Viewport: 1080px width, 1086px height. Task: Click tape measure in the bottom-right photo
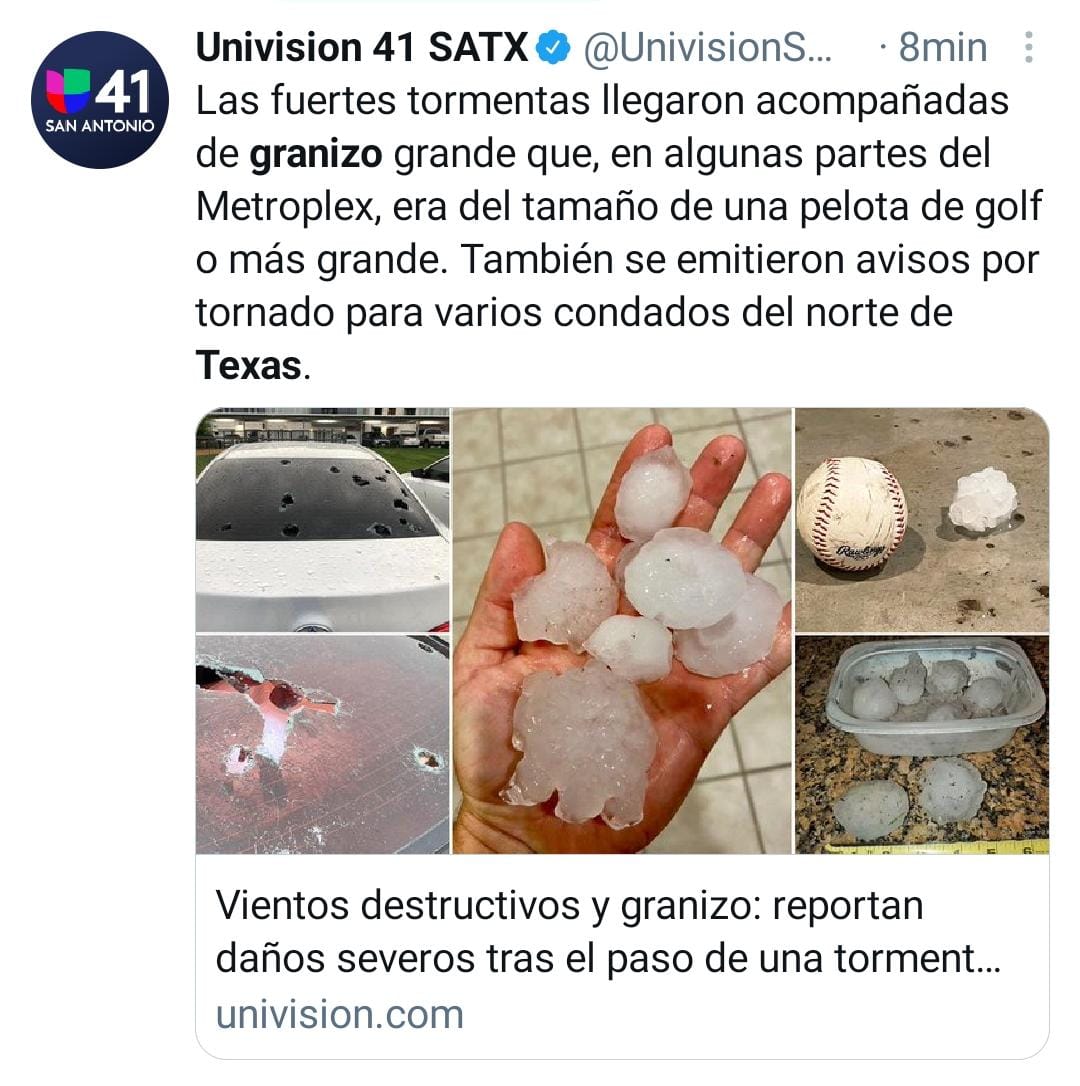[942, 848]
